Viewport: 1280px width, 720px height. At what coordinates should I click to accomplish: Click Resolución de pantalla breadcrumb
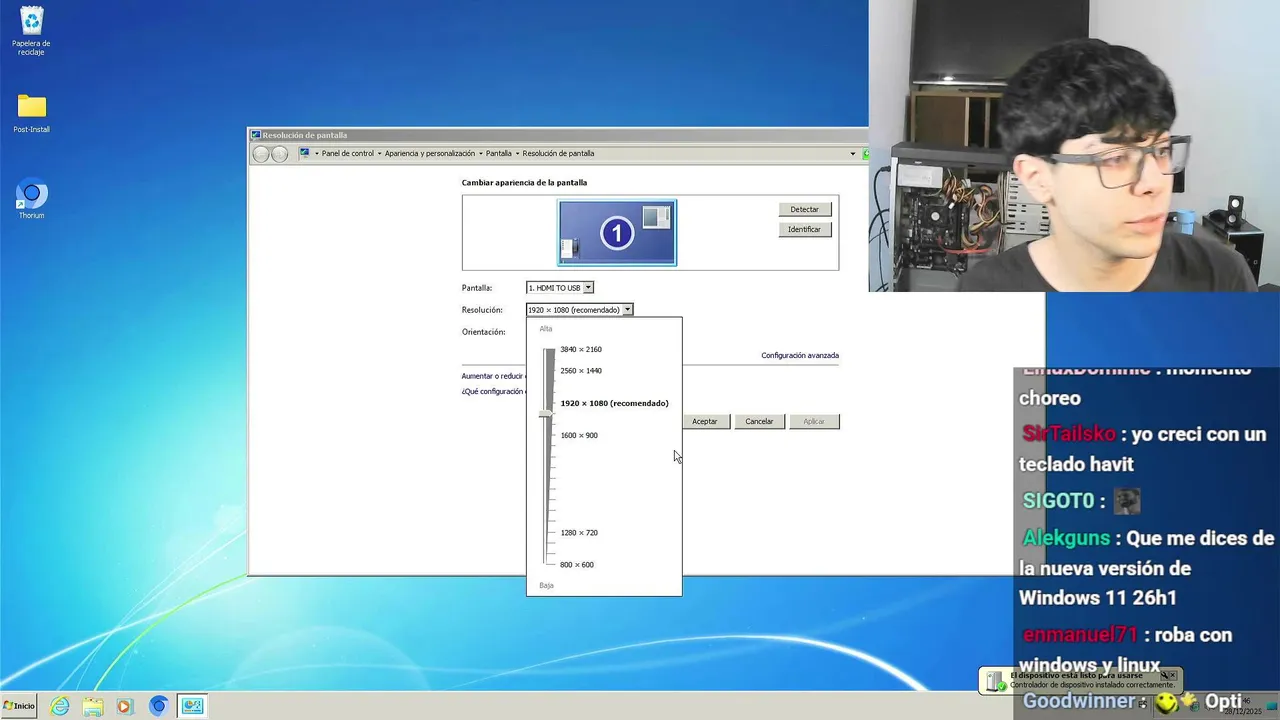click(558, 154)
